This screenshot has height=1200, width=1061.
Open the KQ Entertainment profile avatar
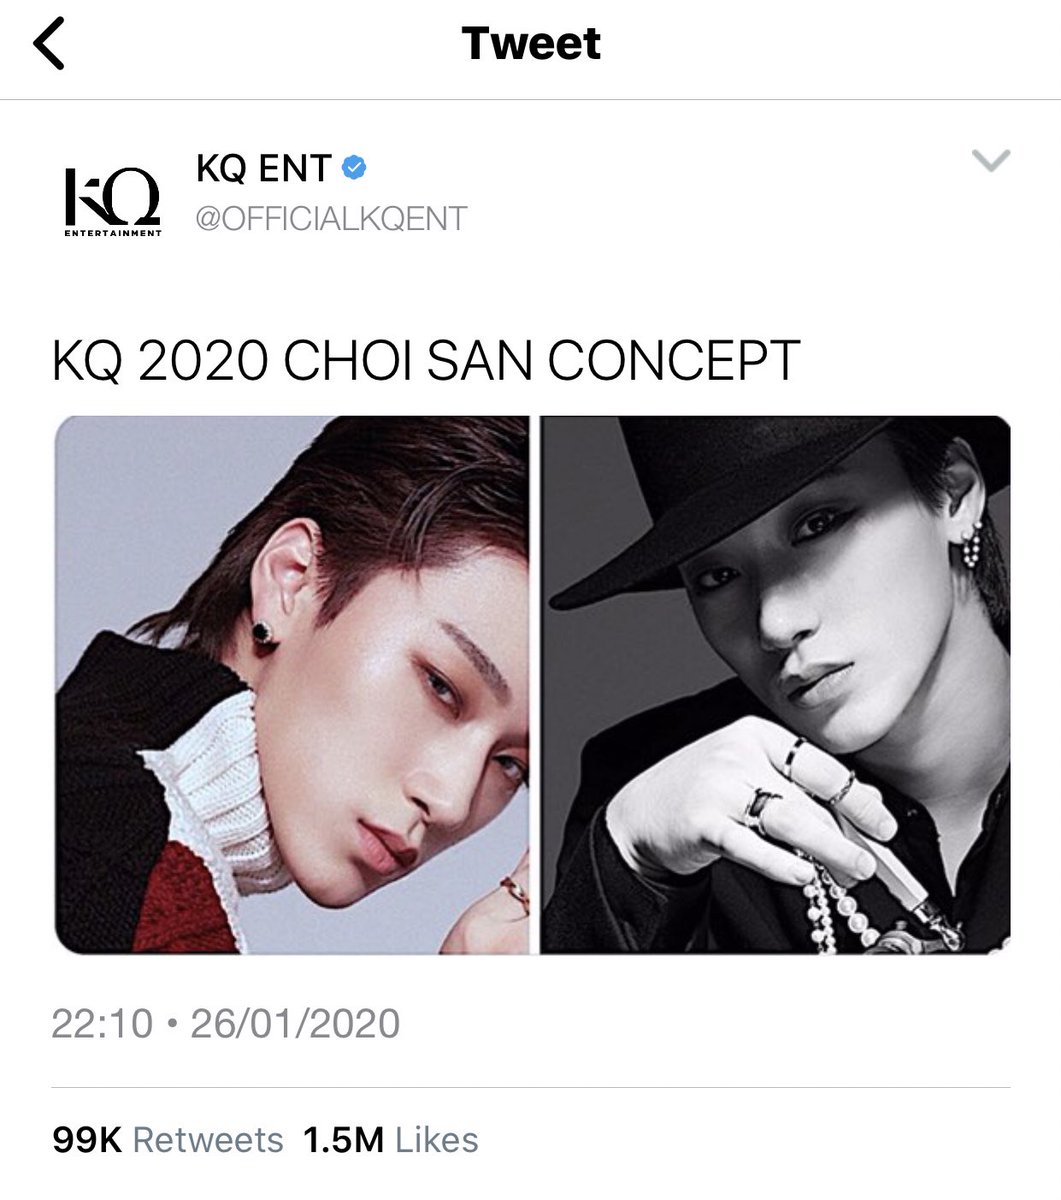click(112, 201)
